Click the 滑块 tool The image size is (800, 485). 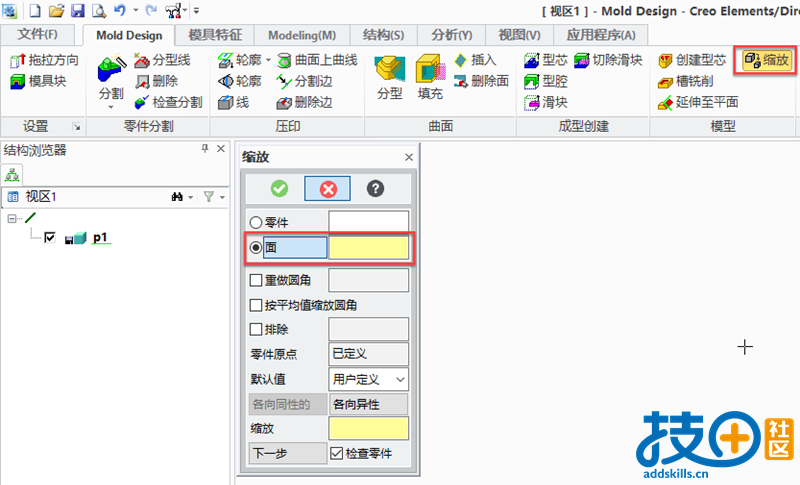(545, 102)
